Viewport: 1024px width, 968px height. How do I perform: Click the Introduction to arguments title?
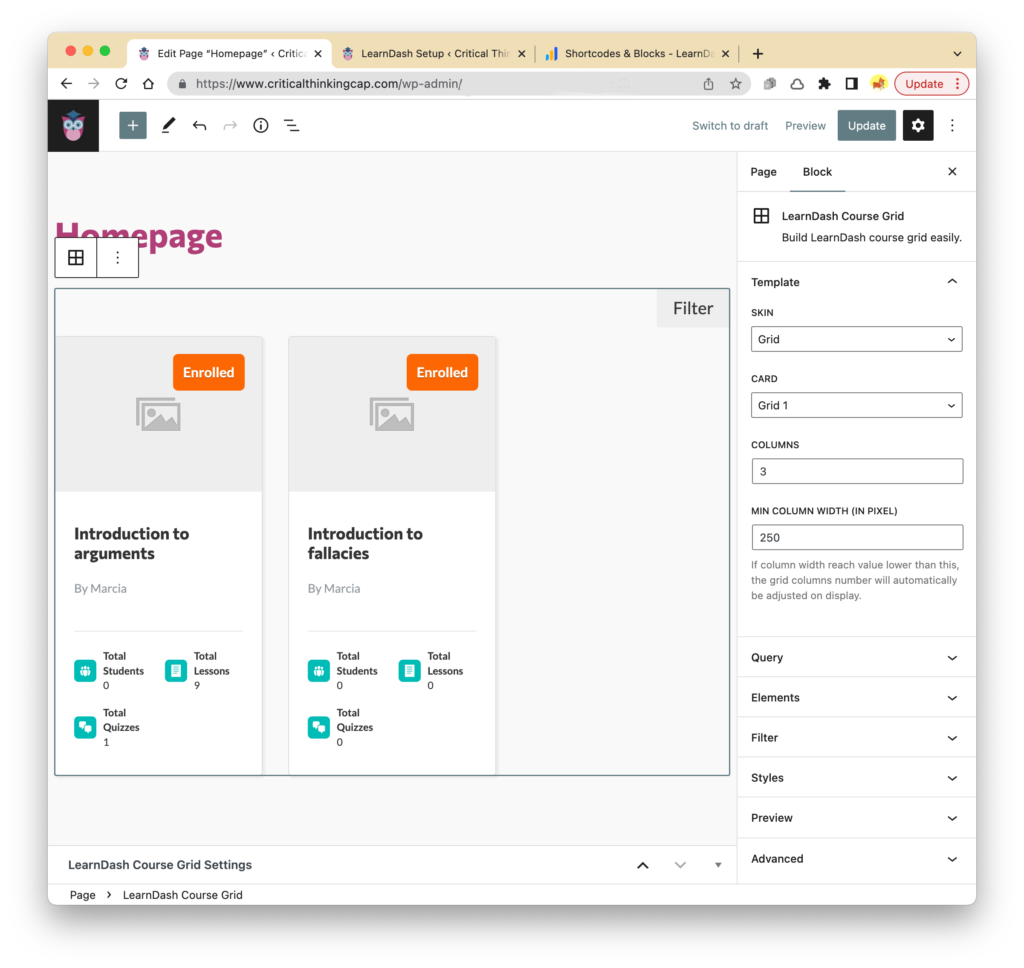[131, 543]
